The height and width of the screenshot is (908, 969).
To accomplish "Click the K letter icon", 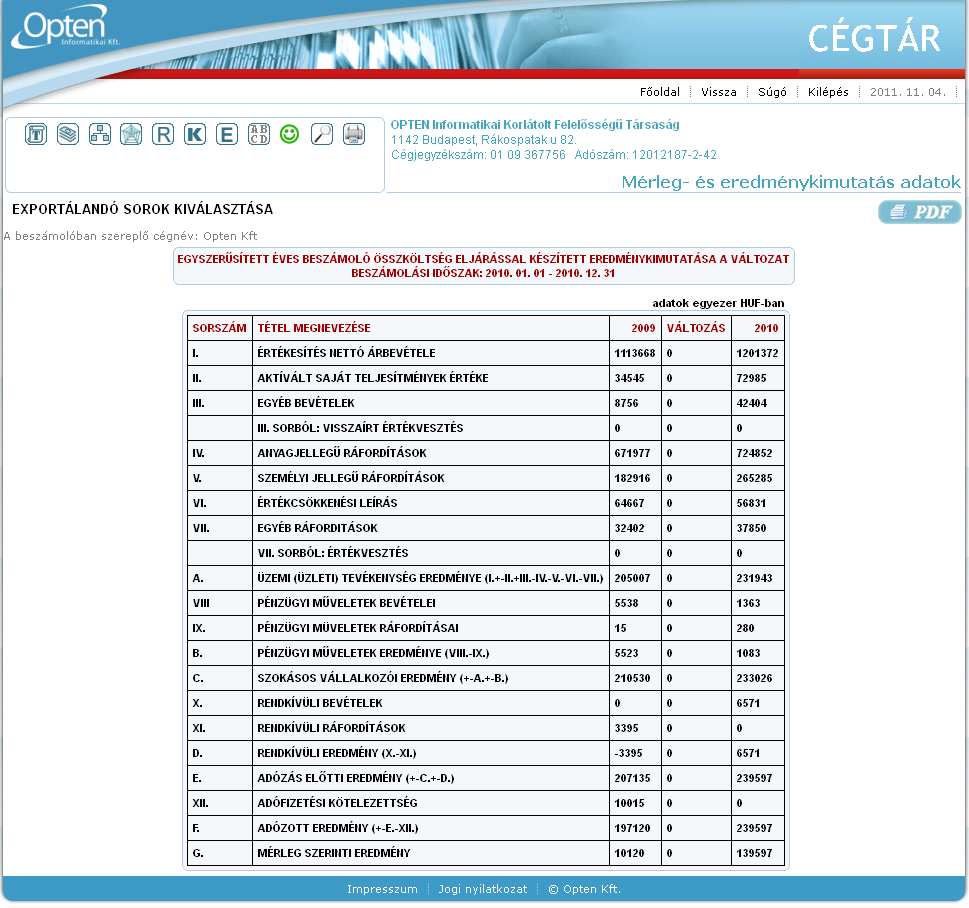I will (x=195, y=134).
